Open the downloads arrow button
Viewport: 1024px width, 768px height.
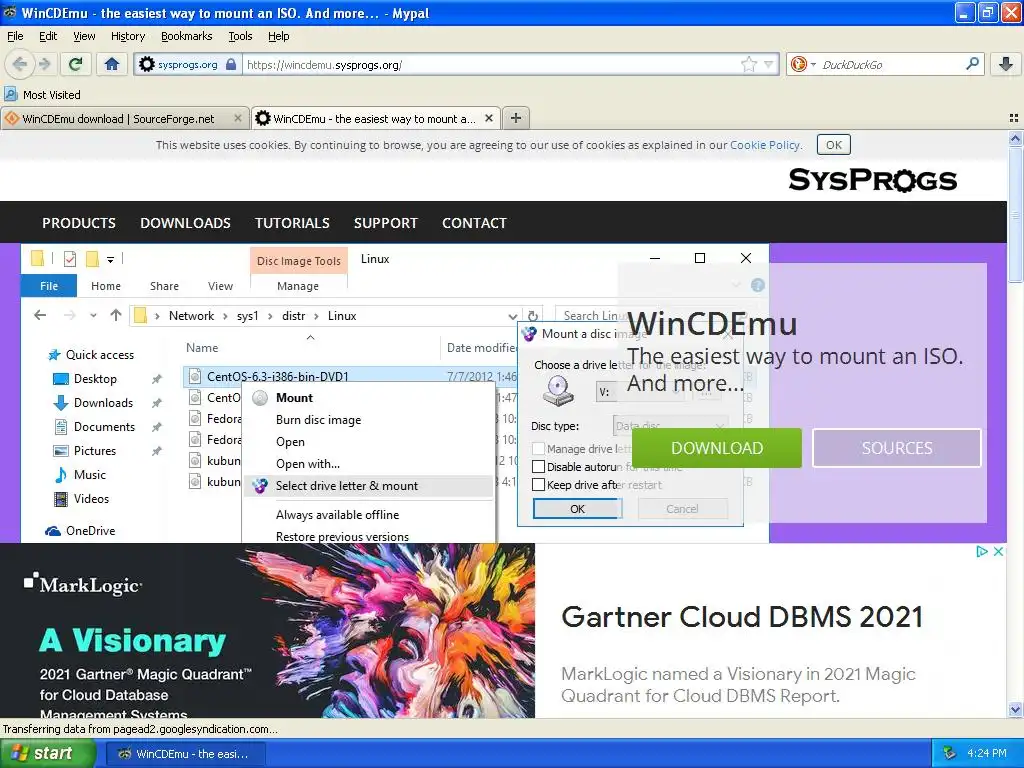pyautogui.click(x=1005, y=64)
